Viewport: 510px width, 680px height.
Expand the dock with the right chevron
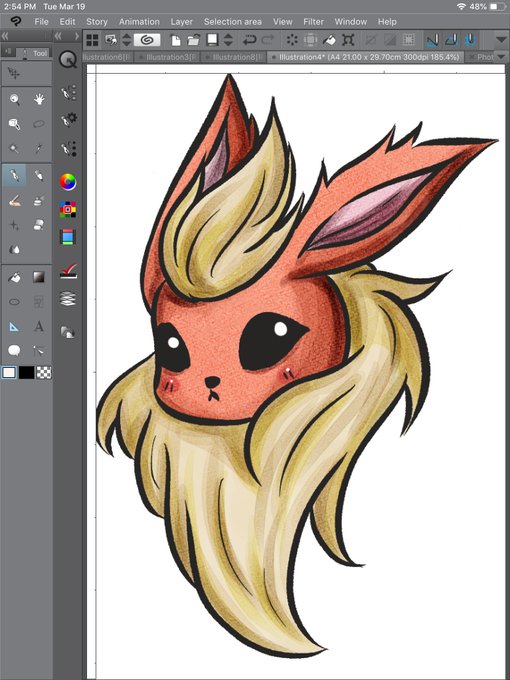(77, 36)
